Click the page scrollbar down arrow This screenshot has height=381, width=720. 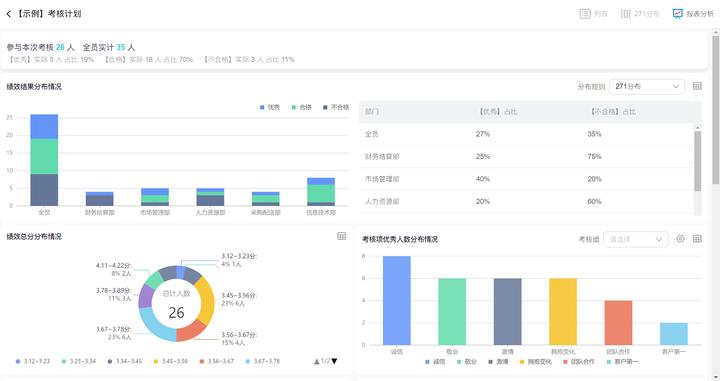tap(715, 377)
